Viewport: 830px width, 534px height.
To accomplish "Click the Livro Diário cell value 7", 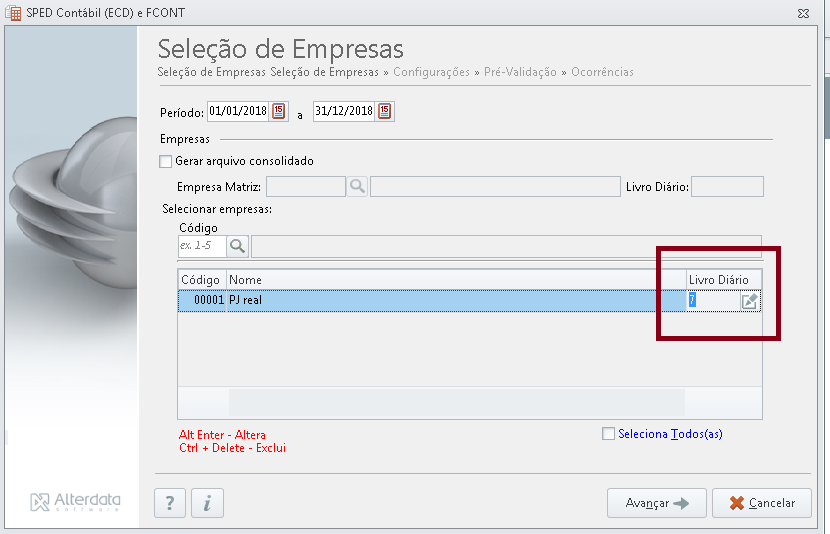I will (x=713, y=301).
